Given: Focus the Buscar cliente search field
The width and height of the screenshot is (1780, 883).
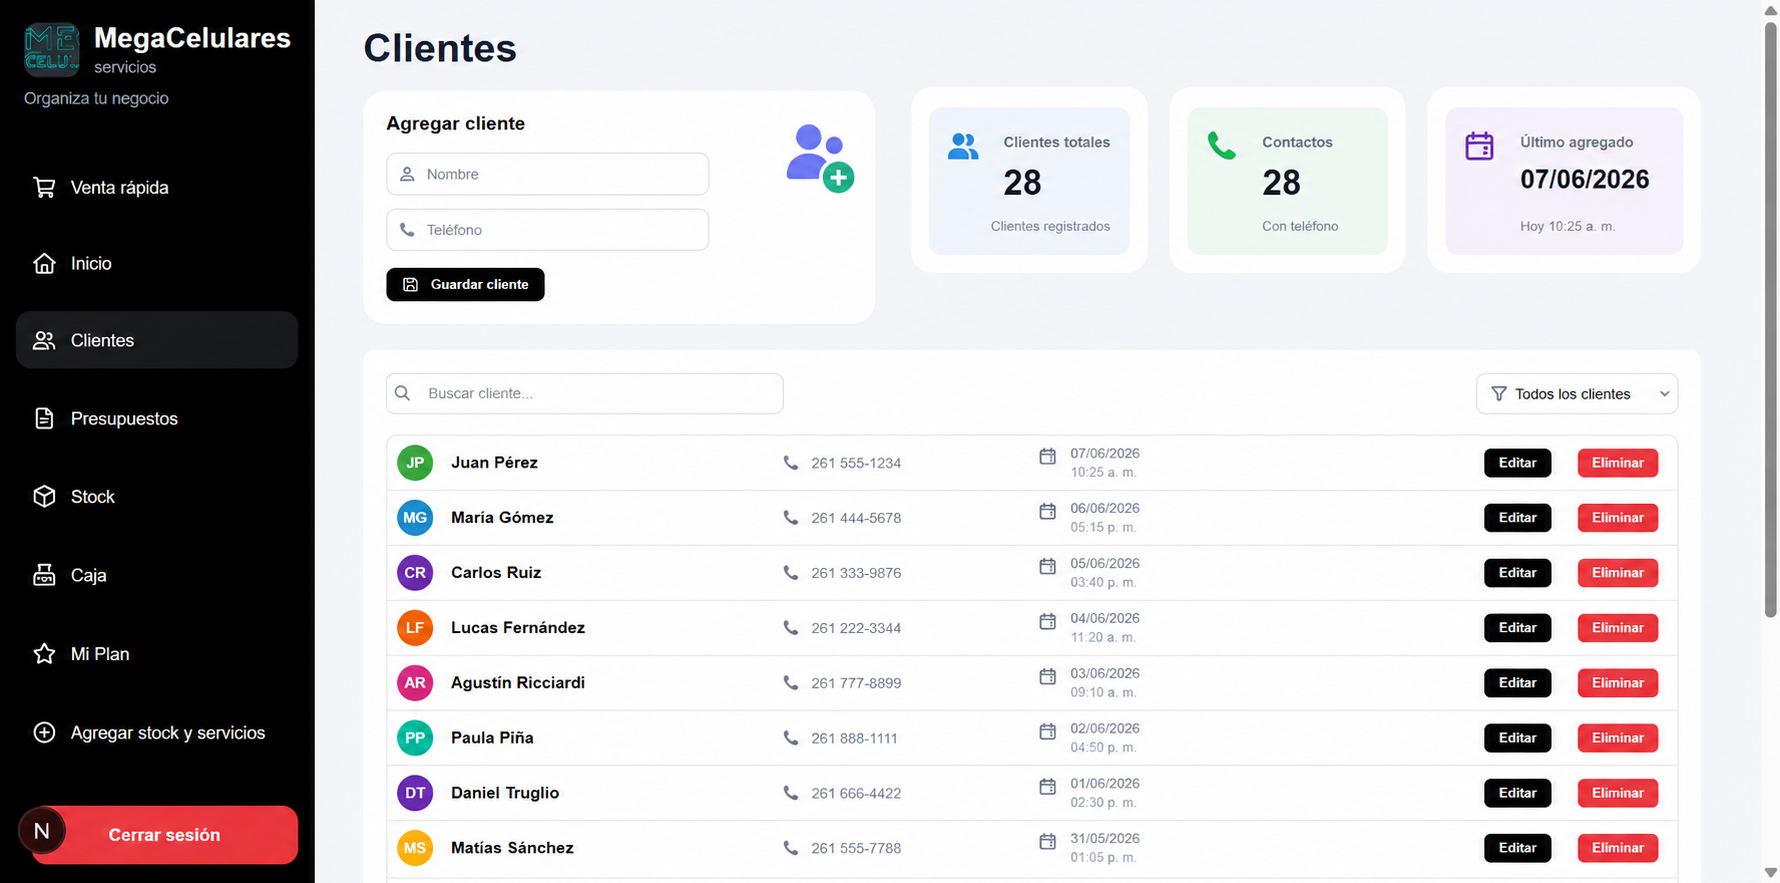Looking at the screenshot, I should pyautogui.click(x=585, y=393).
